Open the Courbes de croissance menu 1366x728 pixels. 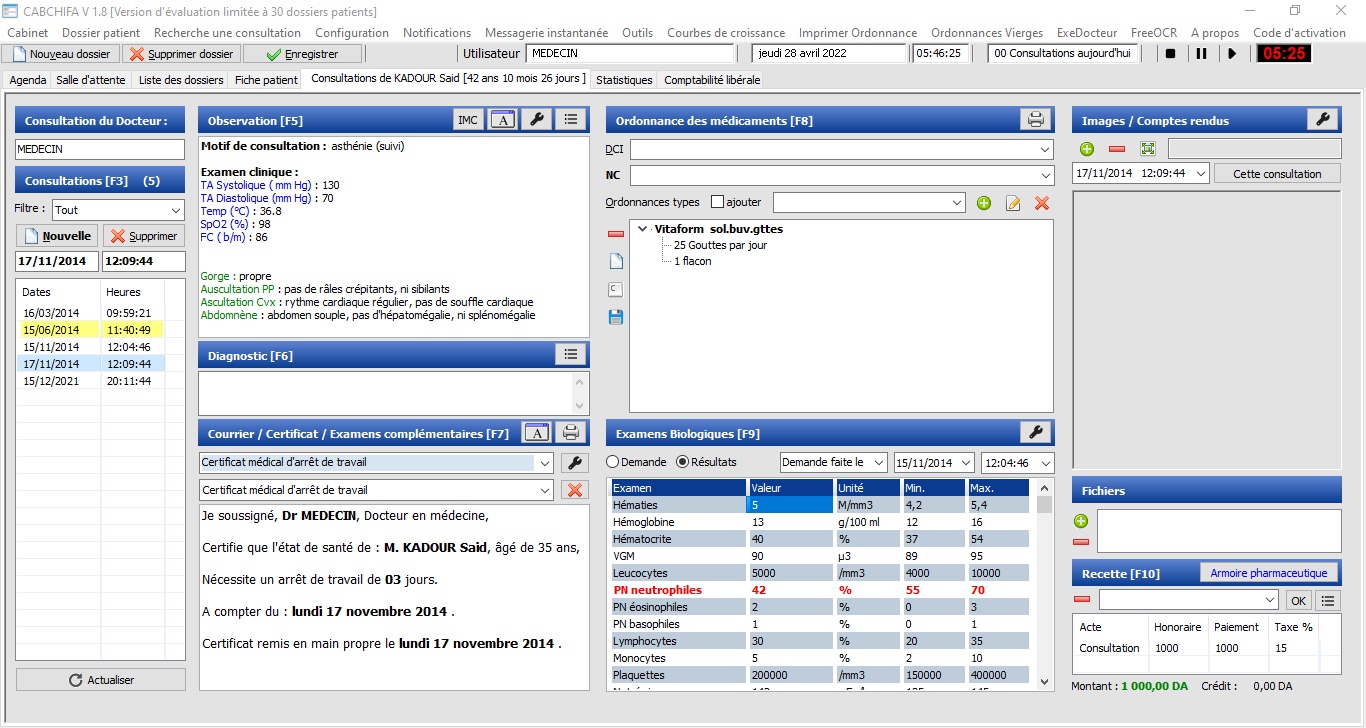click(726, 33)
